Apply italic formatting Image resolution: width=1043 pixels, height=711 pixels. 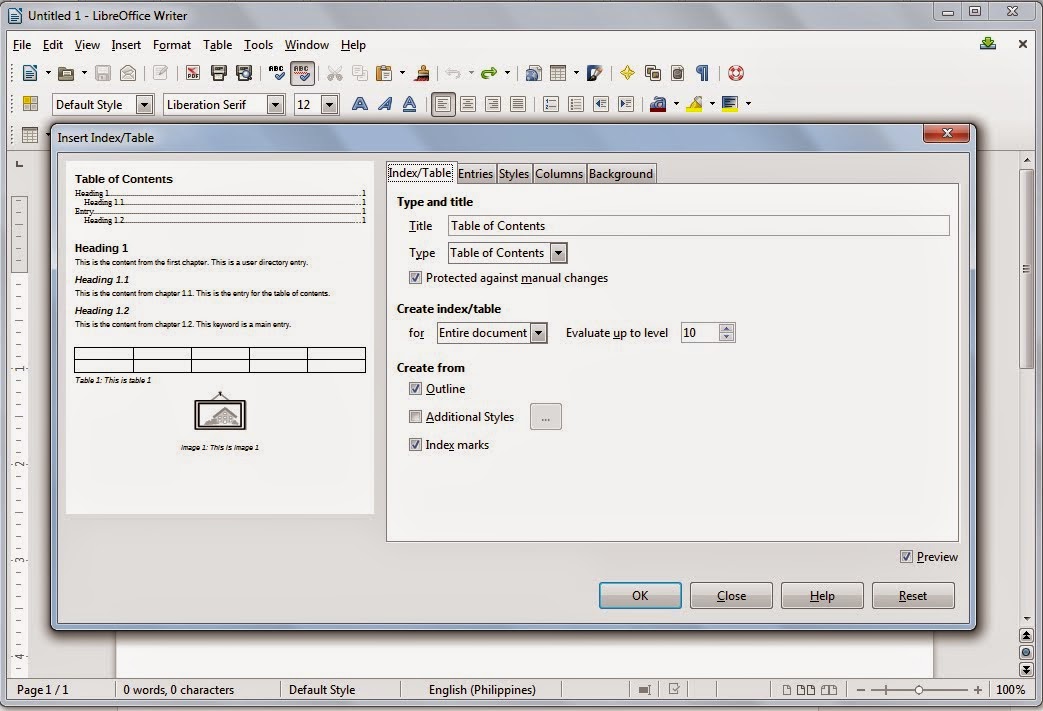(385, 104)
